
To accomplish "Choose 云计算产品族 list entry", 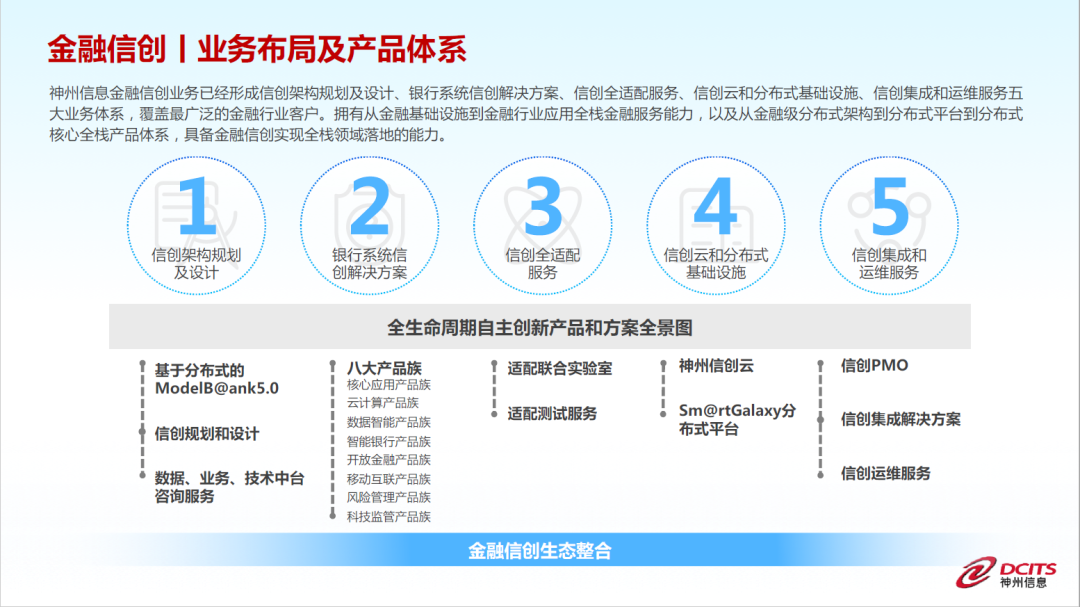I will [382, 403].
